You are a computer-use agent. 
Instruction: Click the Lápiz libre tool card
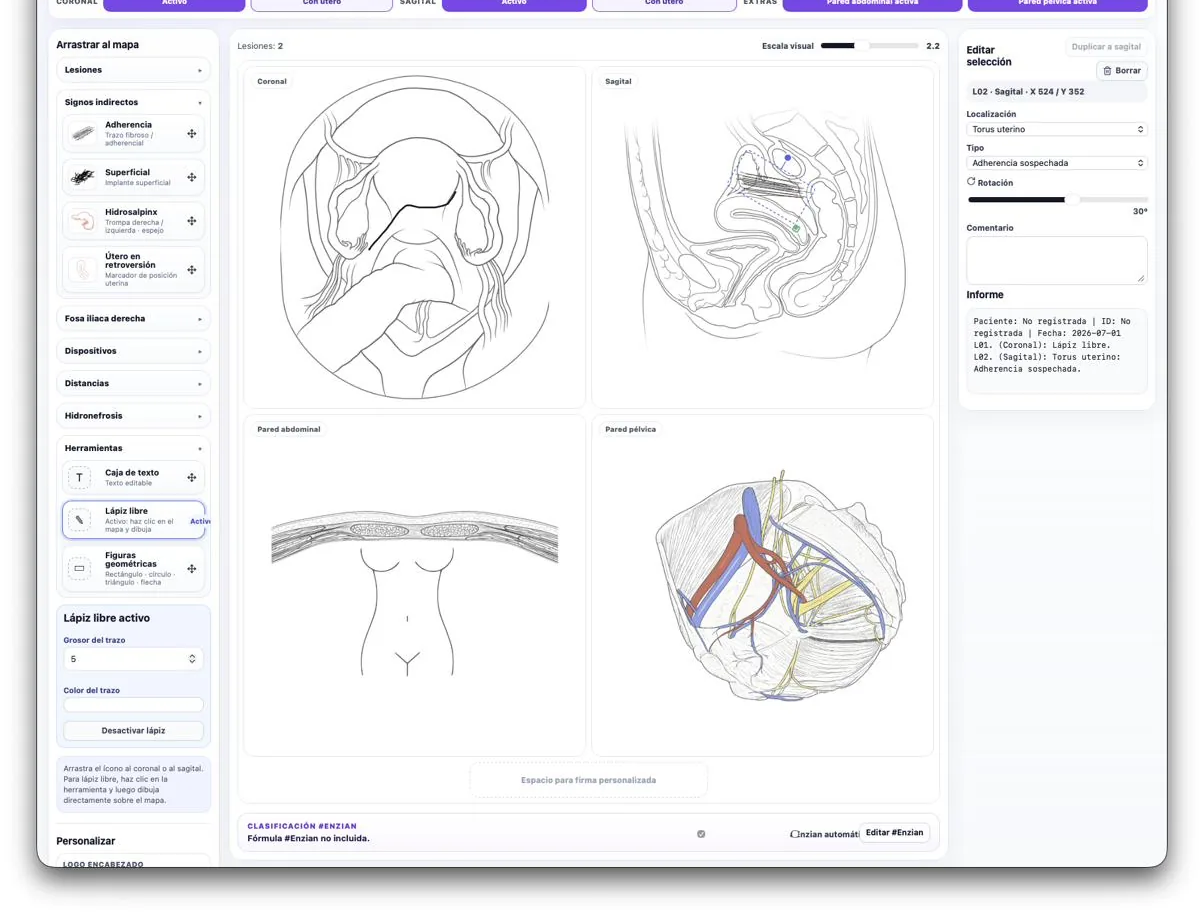133,520
